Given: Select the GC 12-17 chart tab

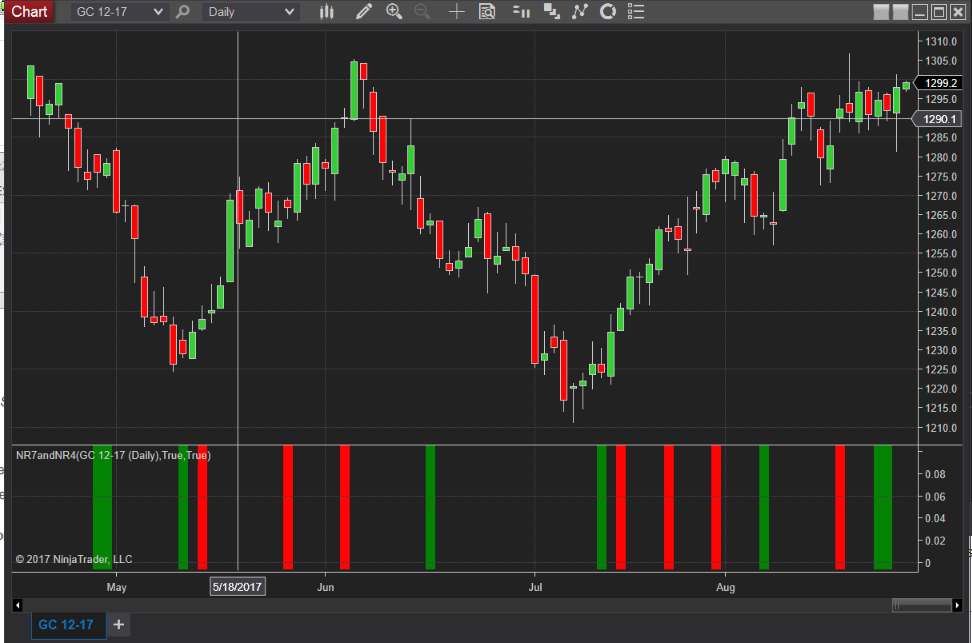Looking at the screenshot, I should pos(66,624).
